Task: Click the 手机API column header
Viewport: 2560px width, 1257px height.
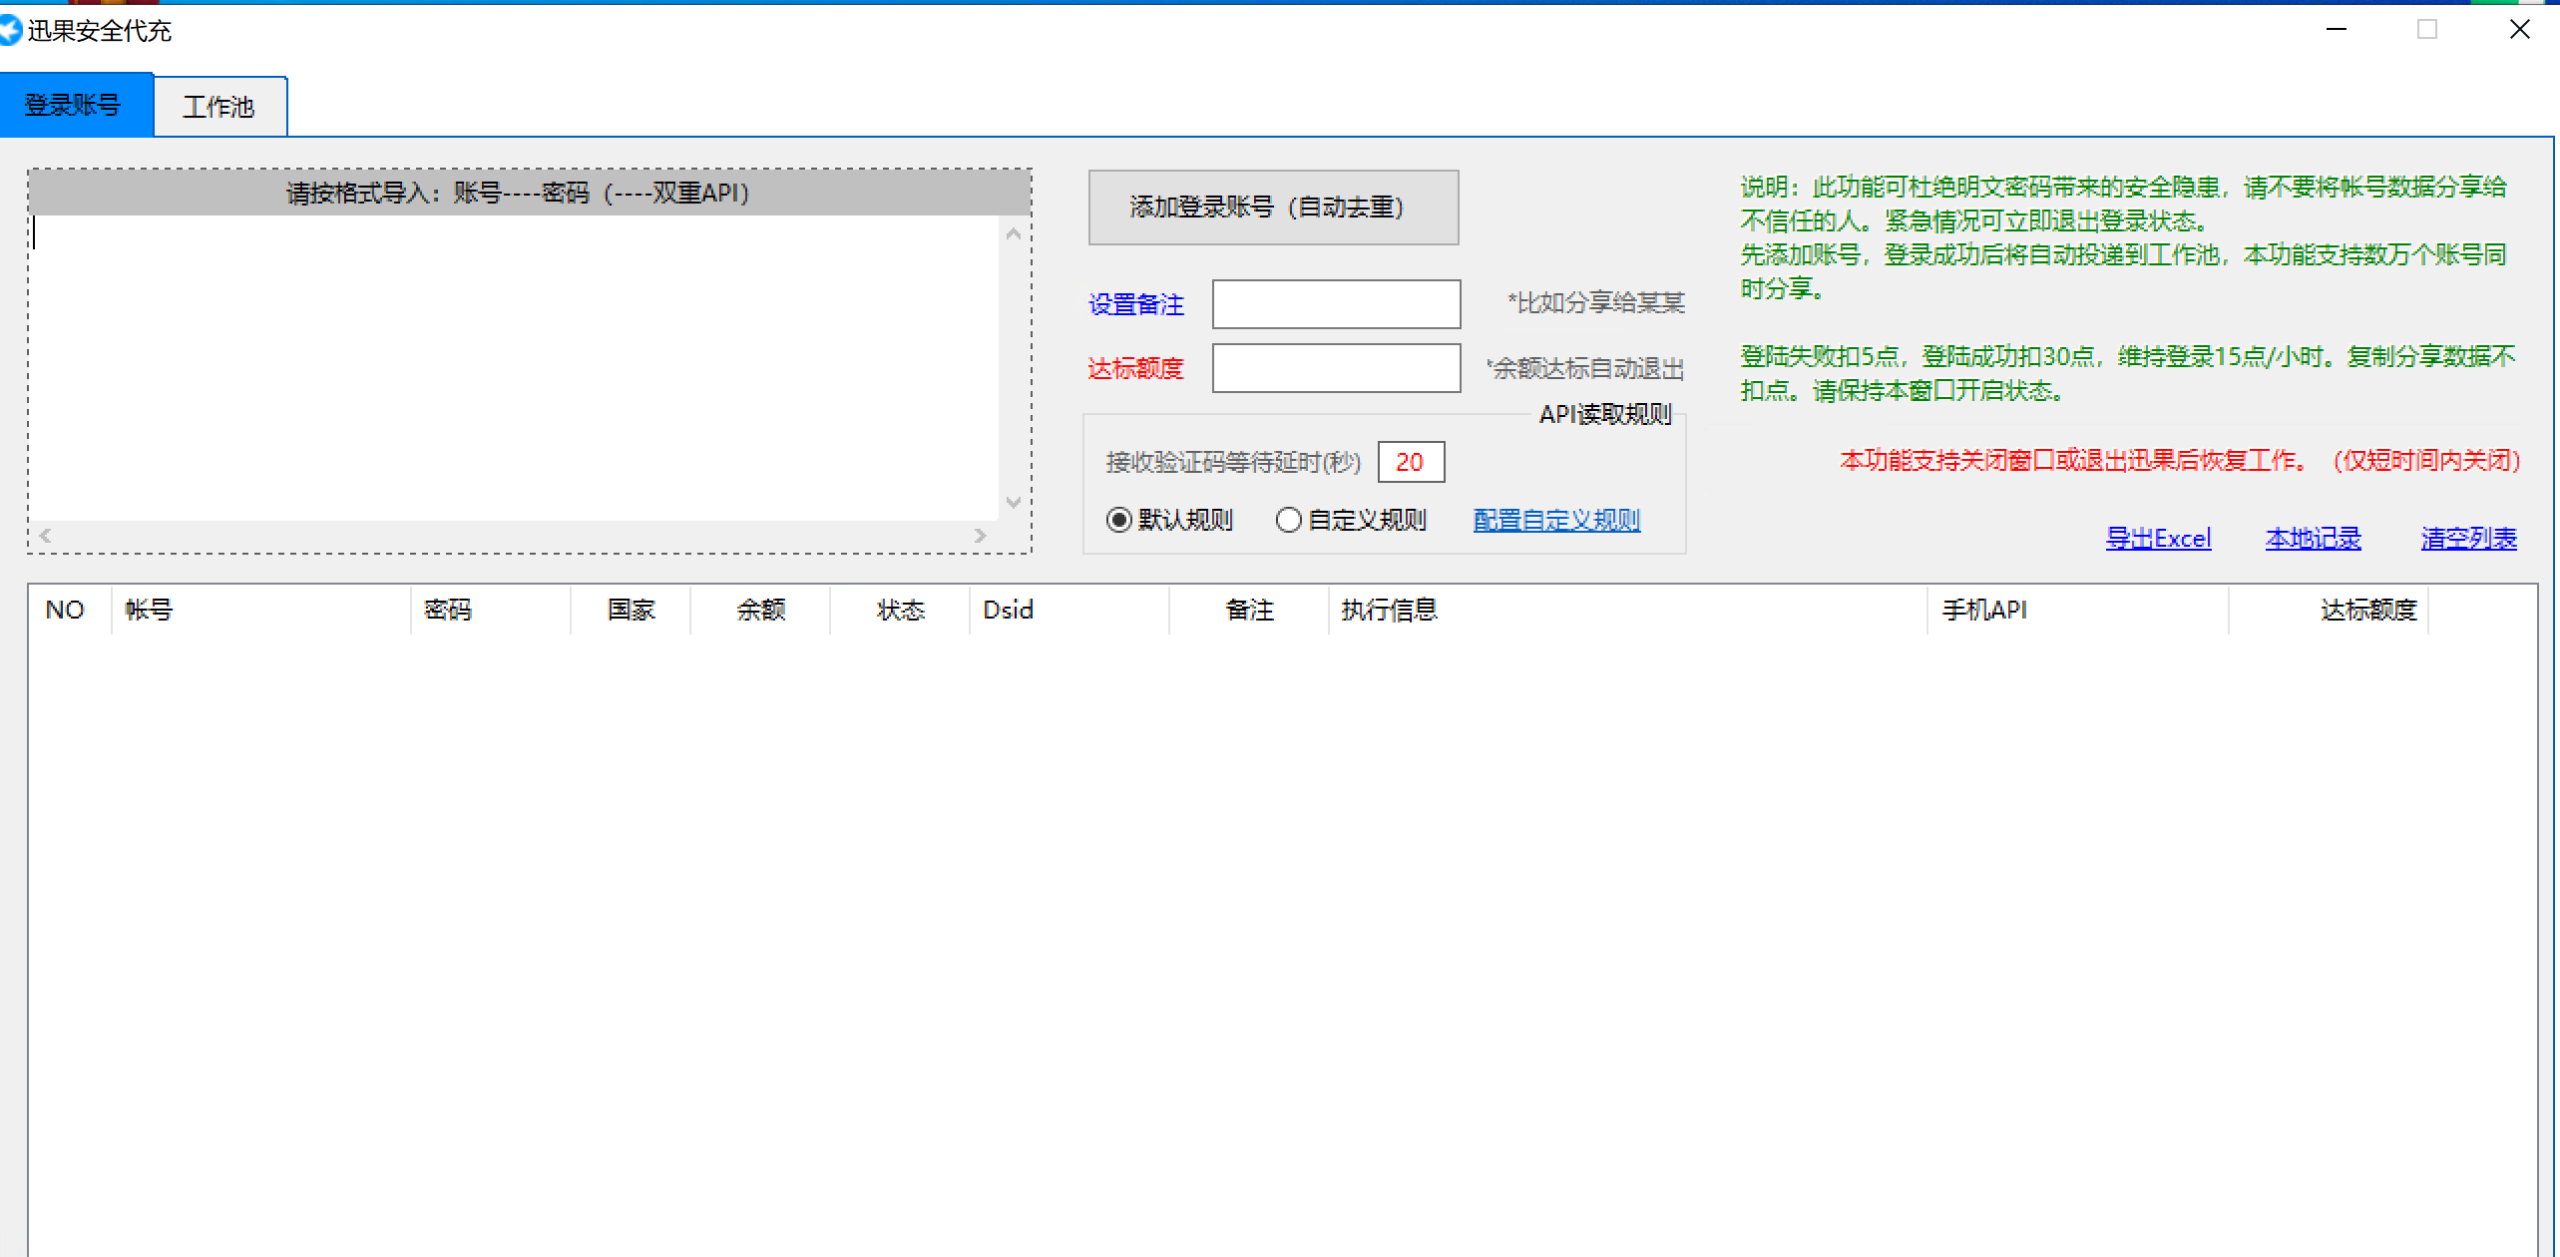Action: click(x=2078, y=610)
